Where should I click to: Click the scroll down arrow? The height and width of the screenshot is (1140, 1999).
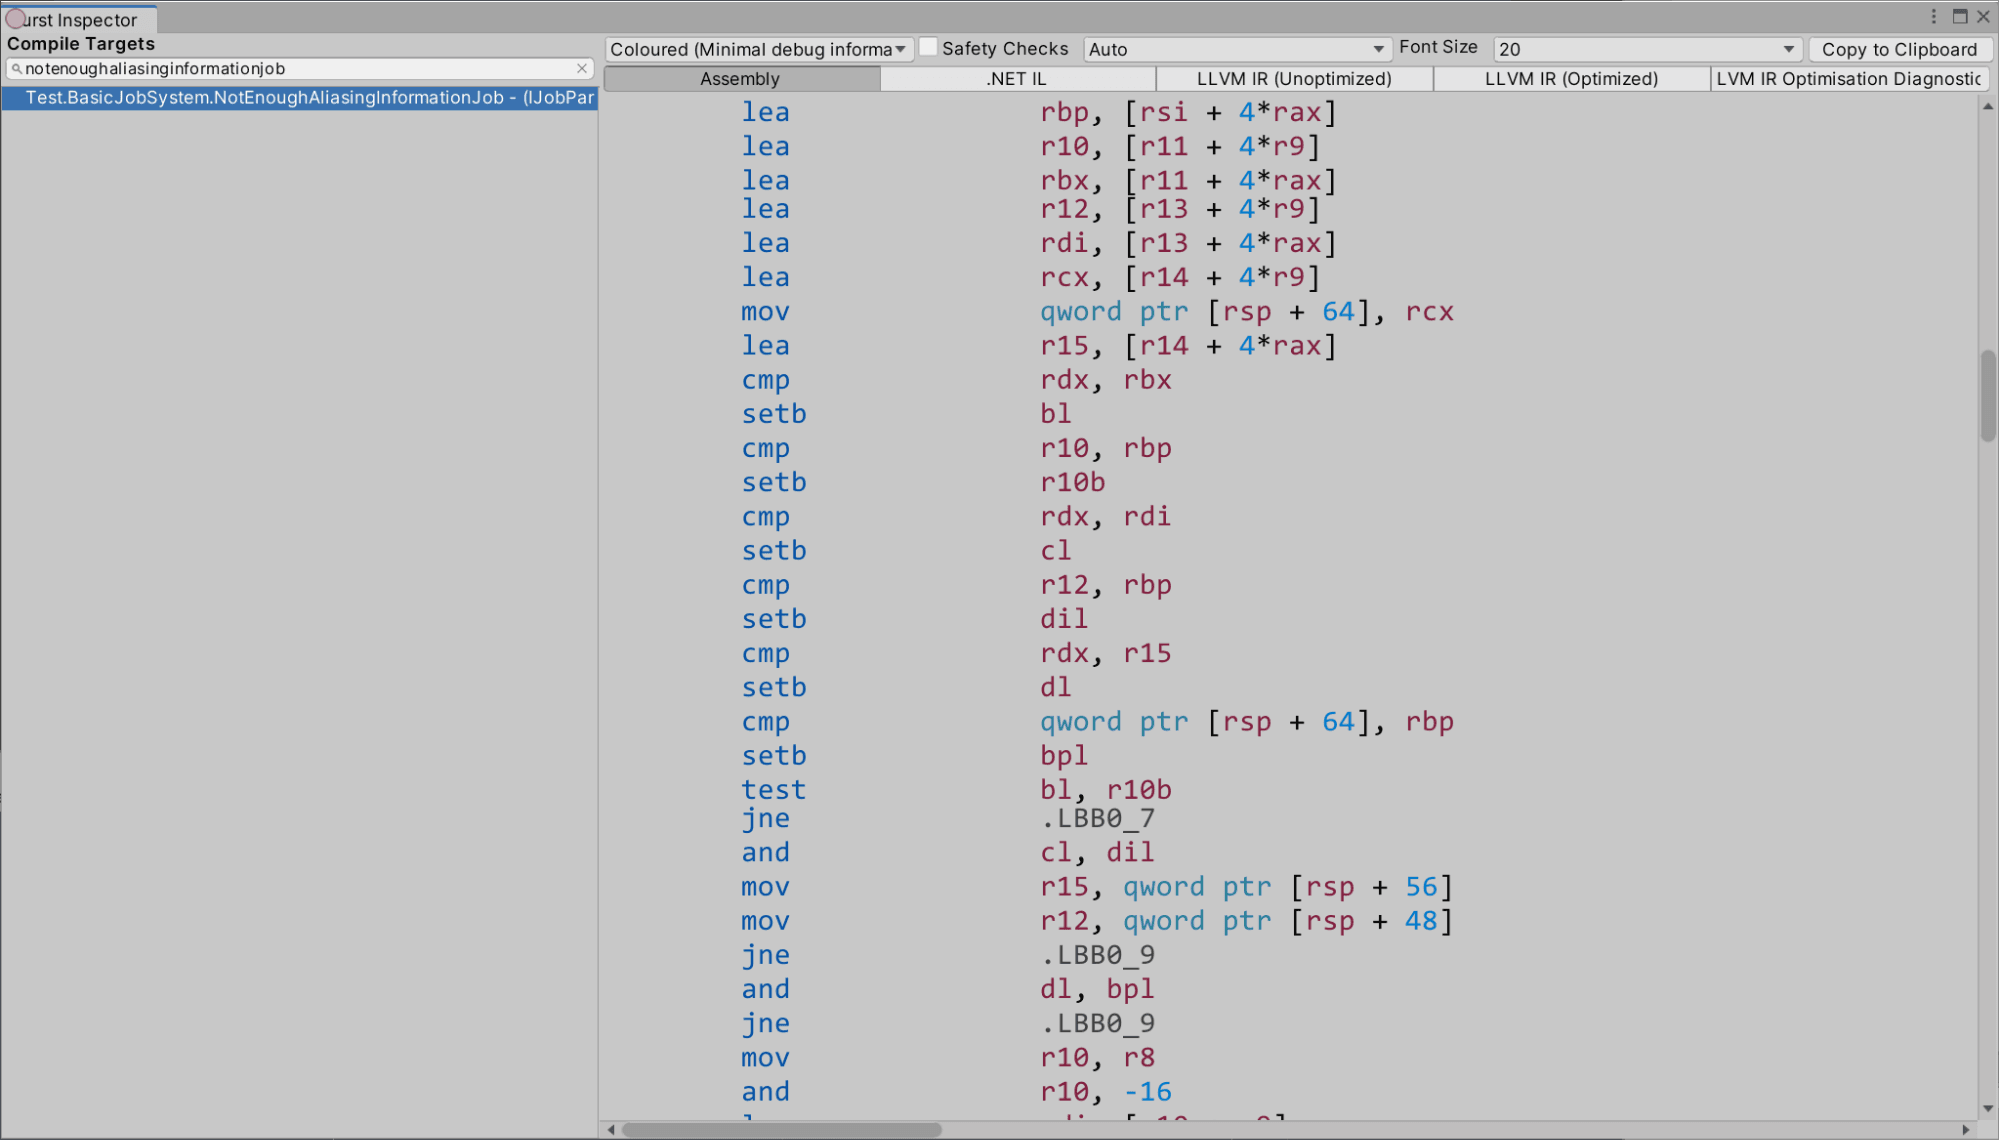pyautogui.click(x=1988, y=1108)
